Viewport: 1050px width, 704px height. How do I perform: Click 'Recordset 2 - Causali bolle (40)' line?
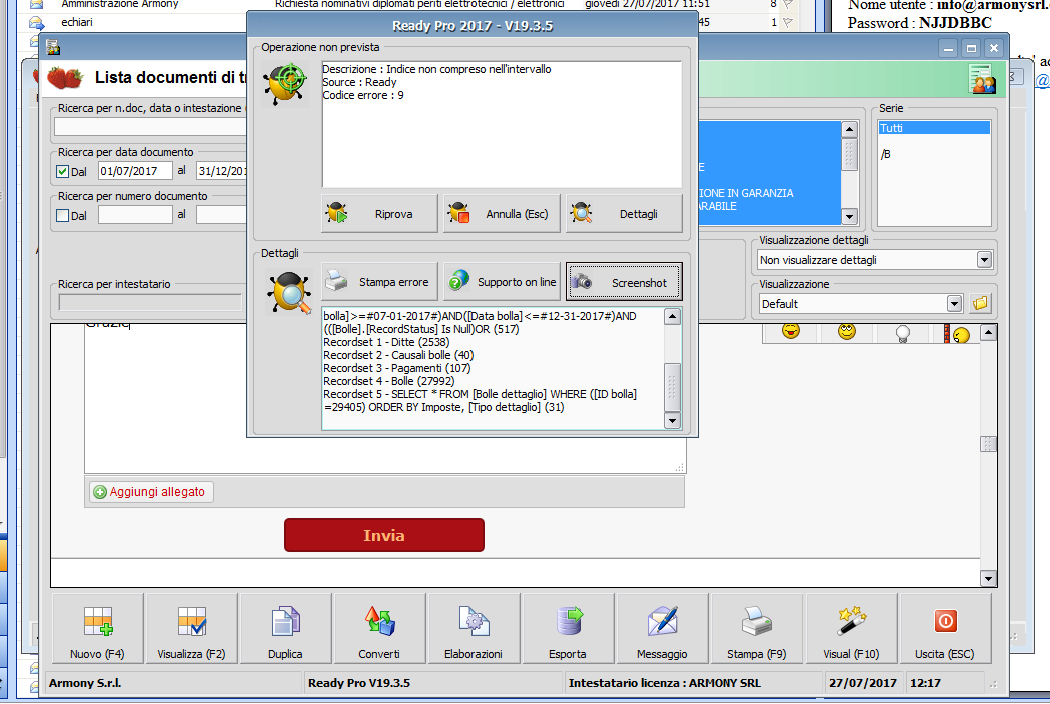point(398,355)
